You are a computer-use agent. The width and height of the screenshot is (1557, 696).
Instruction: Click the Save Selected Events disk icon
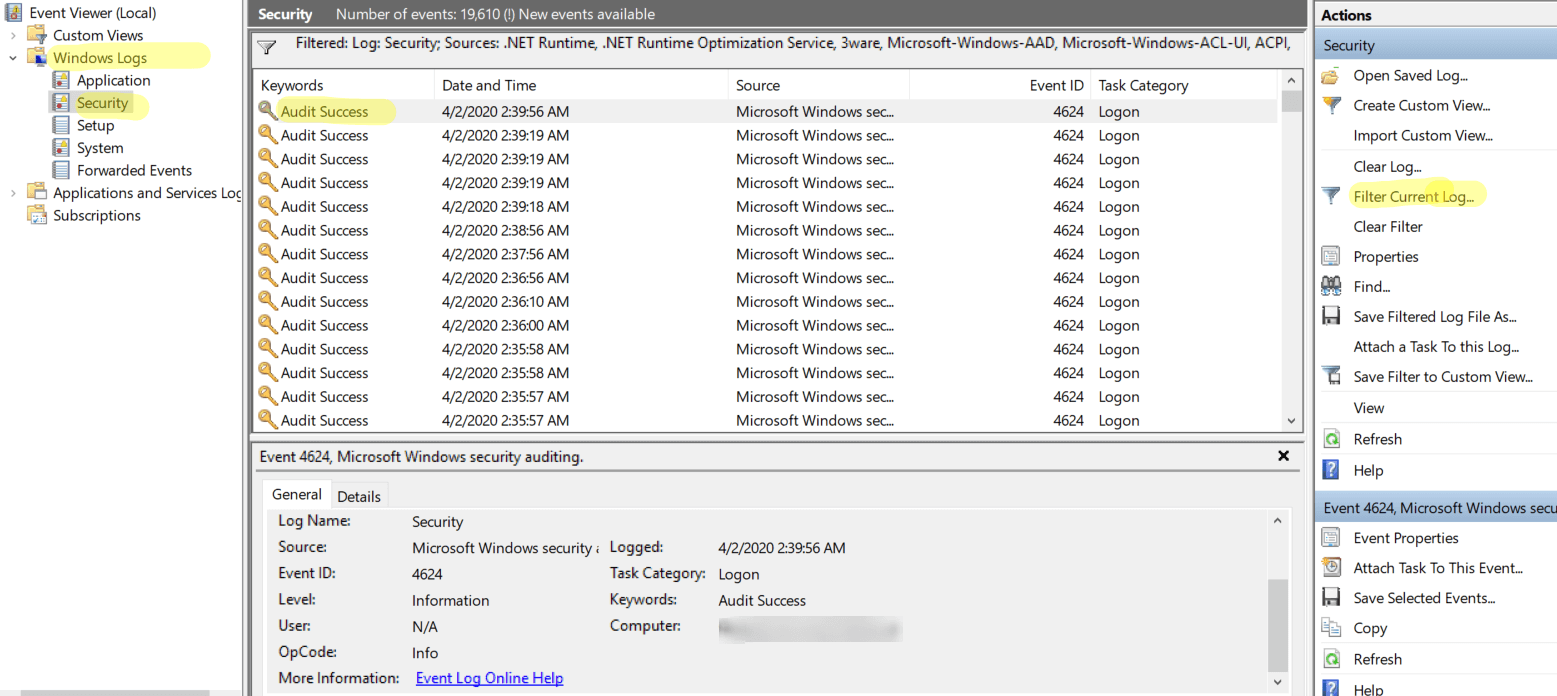coord(1331,597)
